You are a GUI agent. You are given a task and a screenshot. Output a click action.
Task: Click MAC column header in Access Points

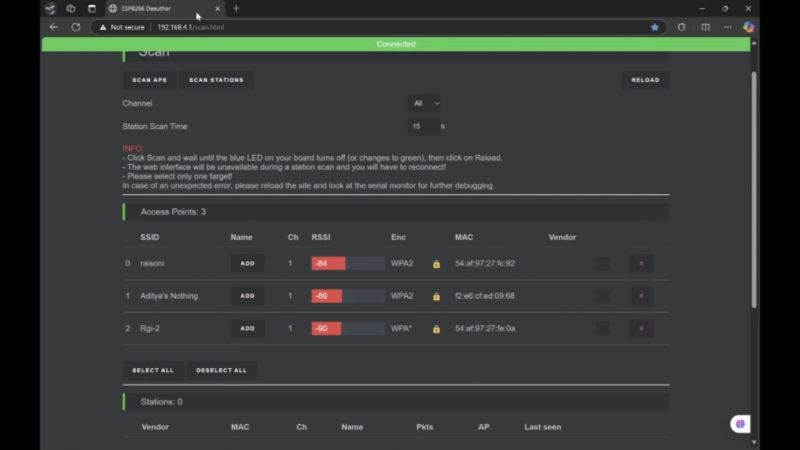[464, 237]
